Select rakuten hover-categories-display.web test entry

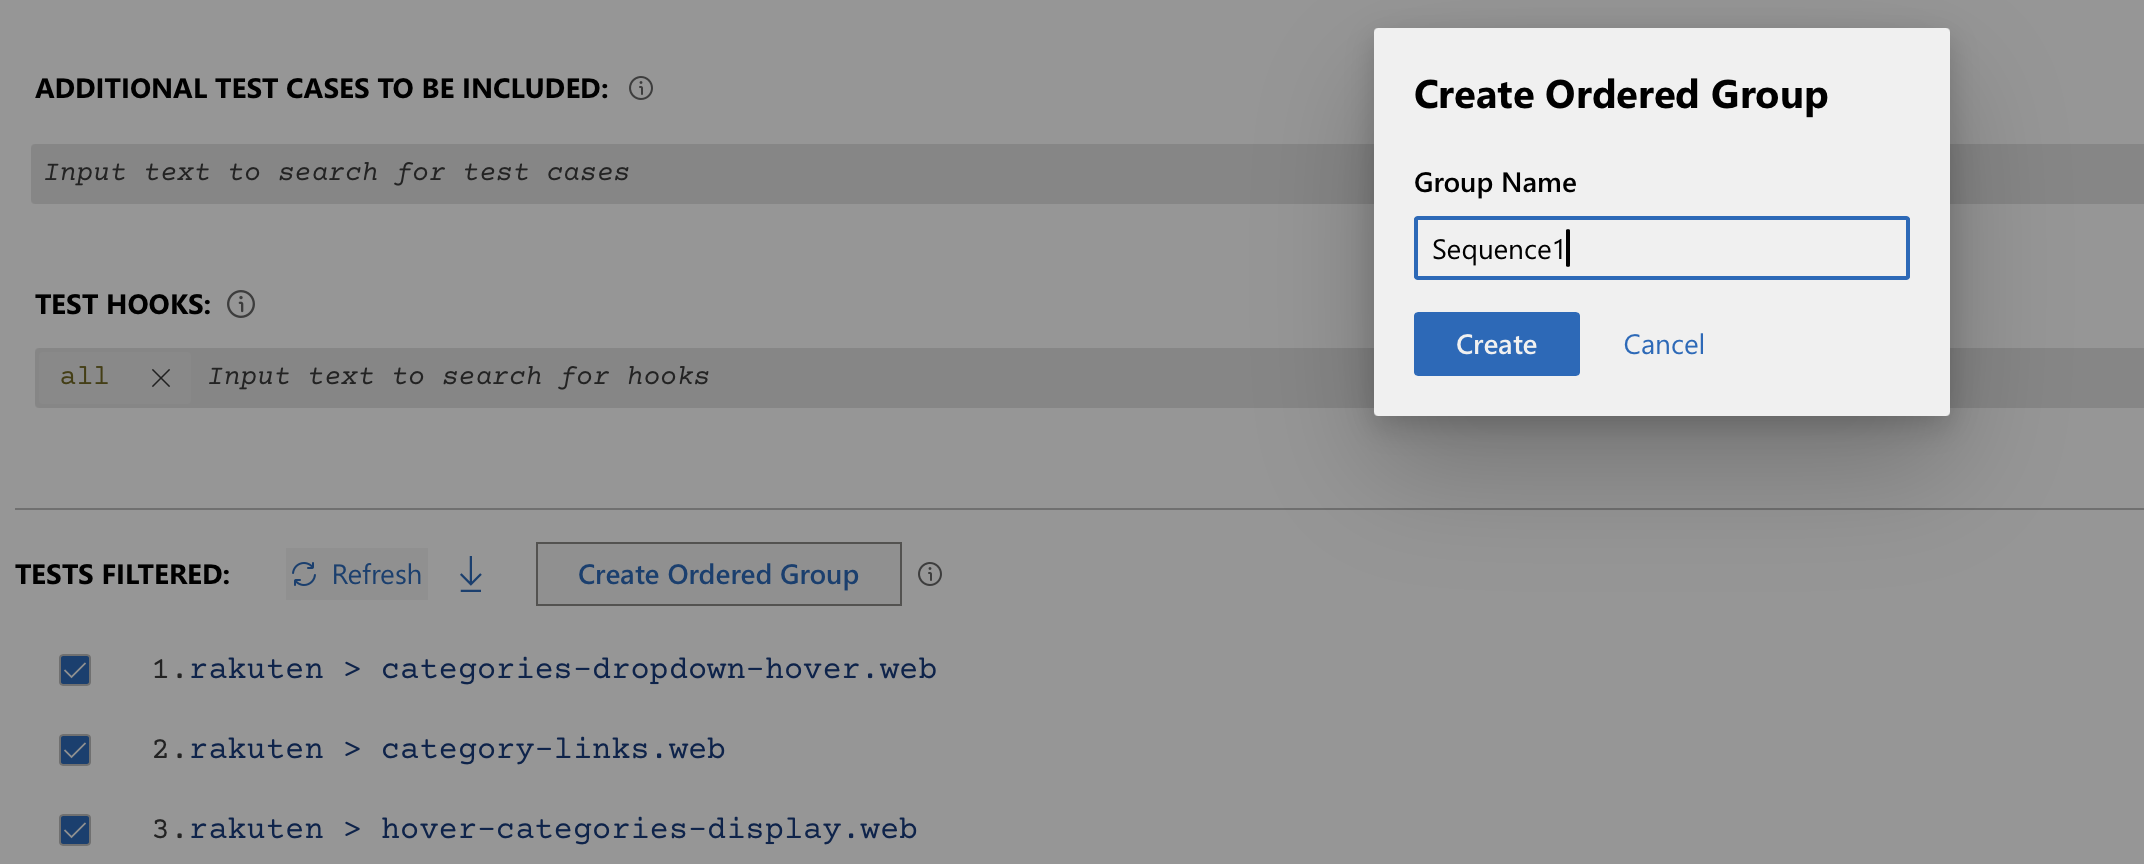click(x=534, y=829)
